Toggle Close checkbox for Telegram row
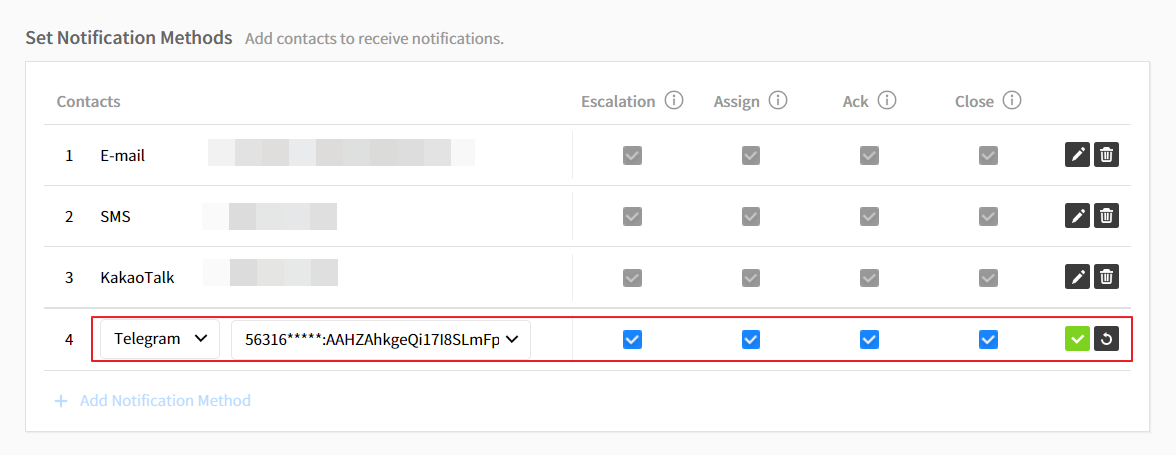1176x455 pixels. coord(988,340)
